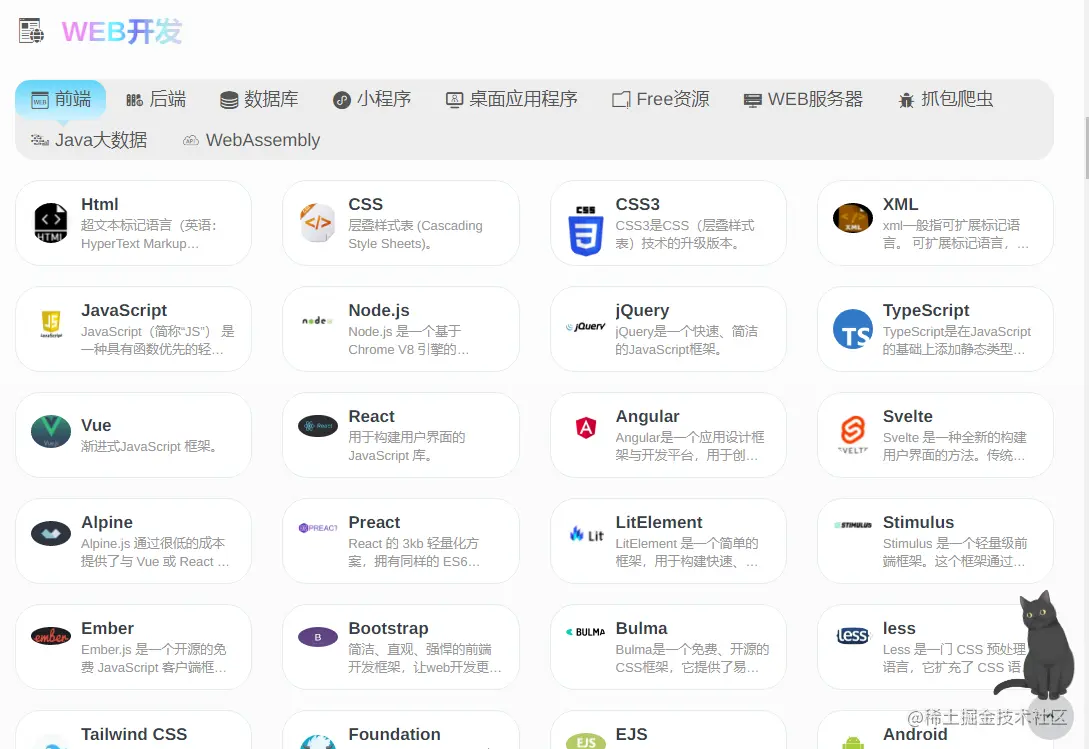Open the Angular card title
The width and height of the screenshot is (1089, 749).
647,416
